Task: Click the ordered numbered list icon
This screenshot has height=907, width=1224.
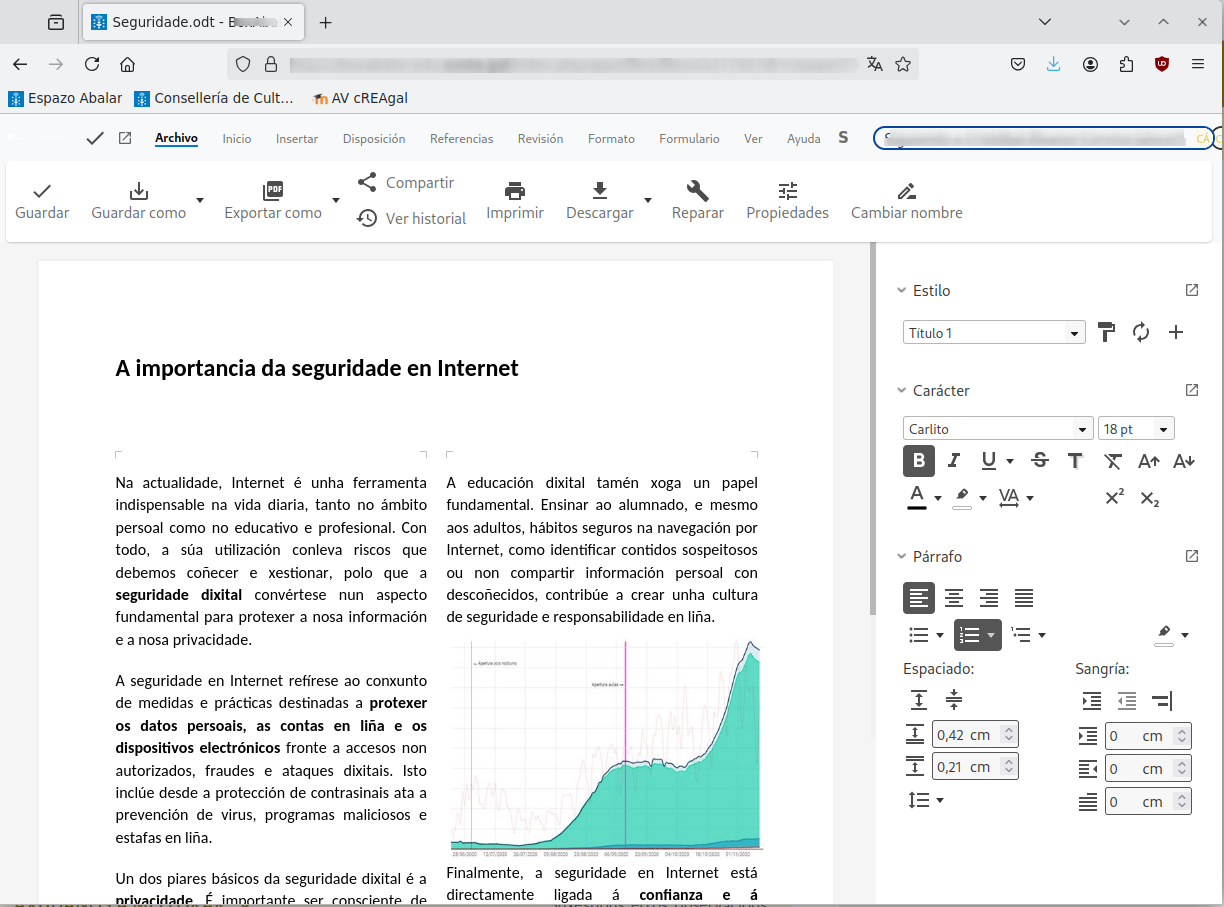Action: point(969,635)
